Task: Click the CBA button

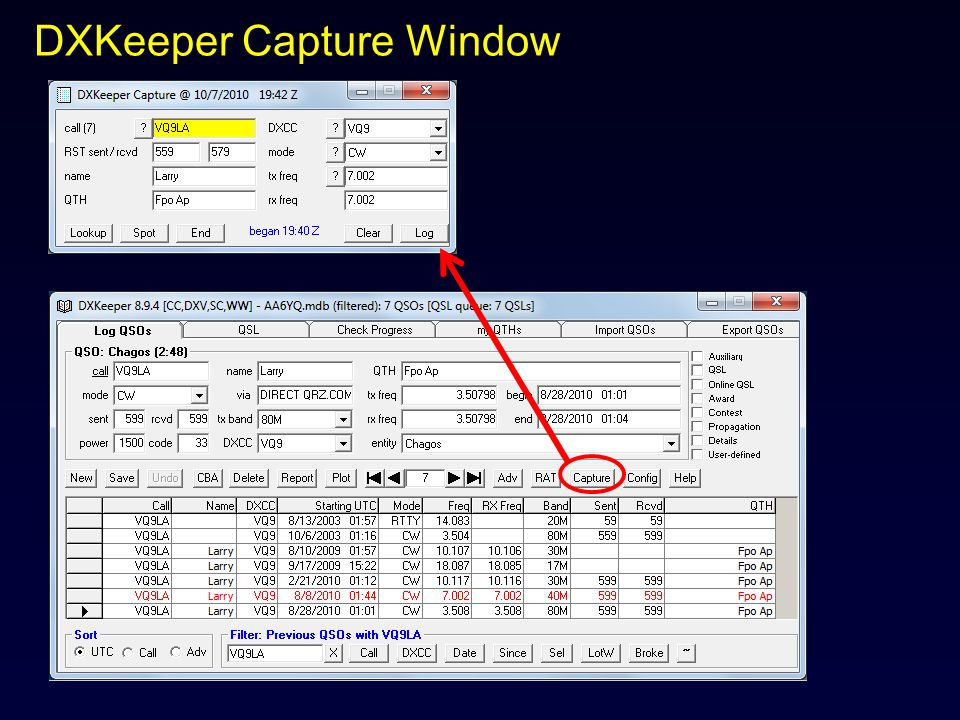Action: click(208, 478)
